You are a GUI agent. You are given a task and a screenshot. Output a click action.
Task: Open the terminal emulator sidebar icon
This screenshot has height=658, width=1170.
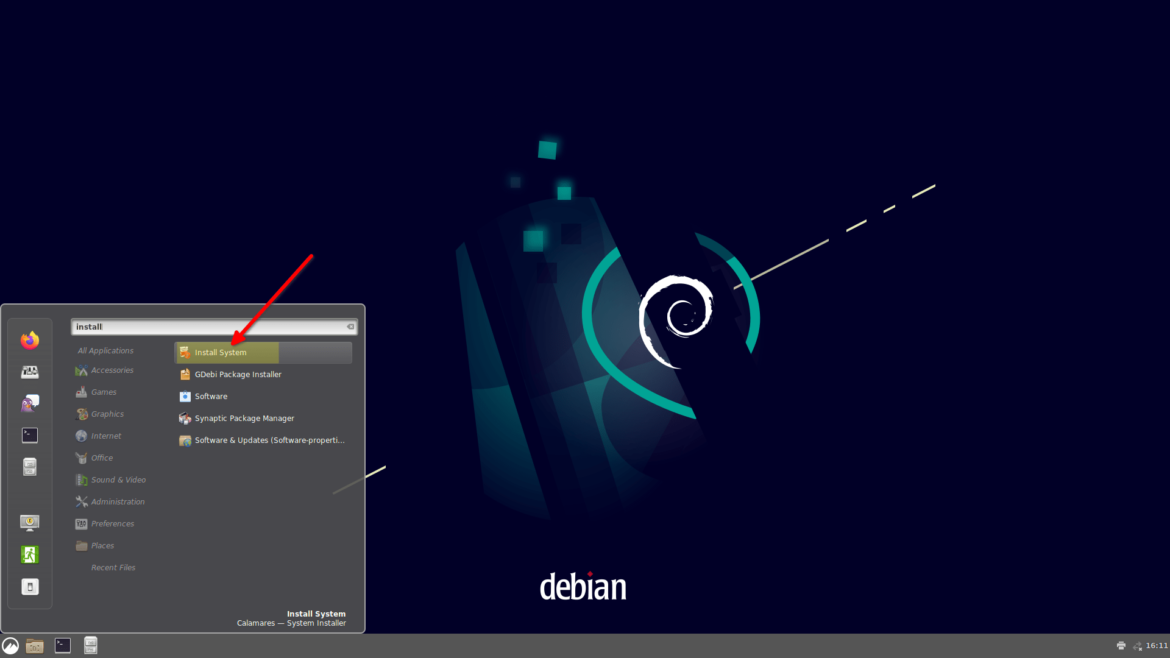29,434
